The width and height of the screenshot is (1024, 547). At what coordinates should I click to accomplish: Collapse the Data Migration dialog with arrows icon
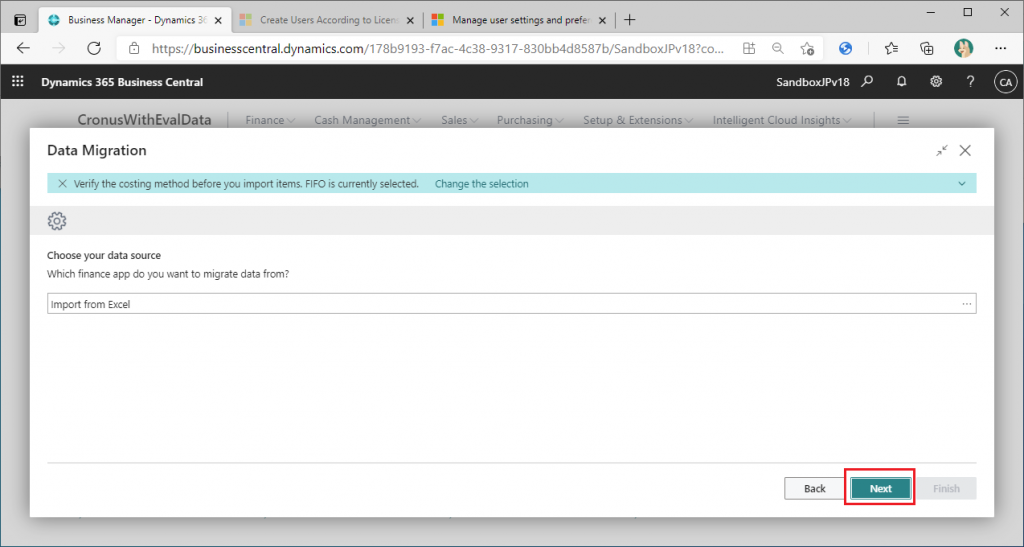tap(942, 151)
